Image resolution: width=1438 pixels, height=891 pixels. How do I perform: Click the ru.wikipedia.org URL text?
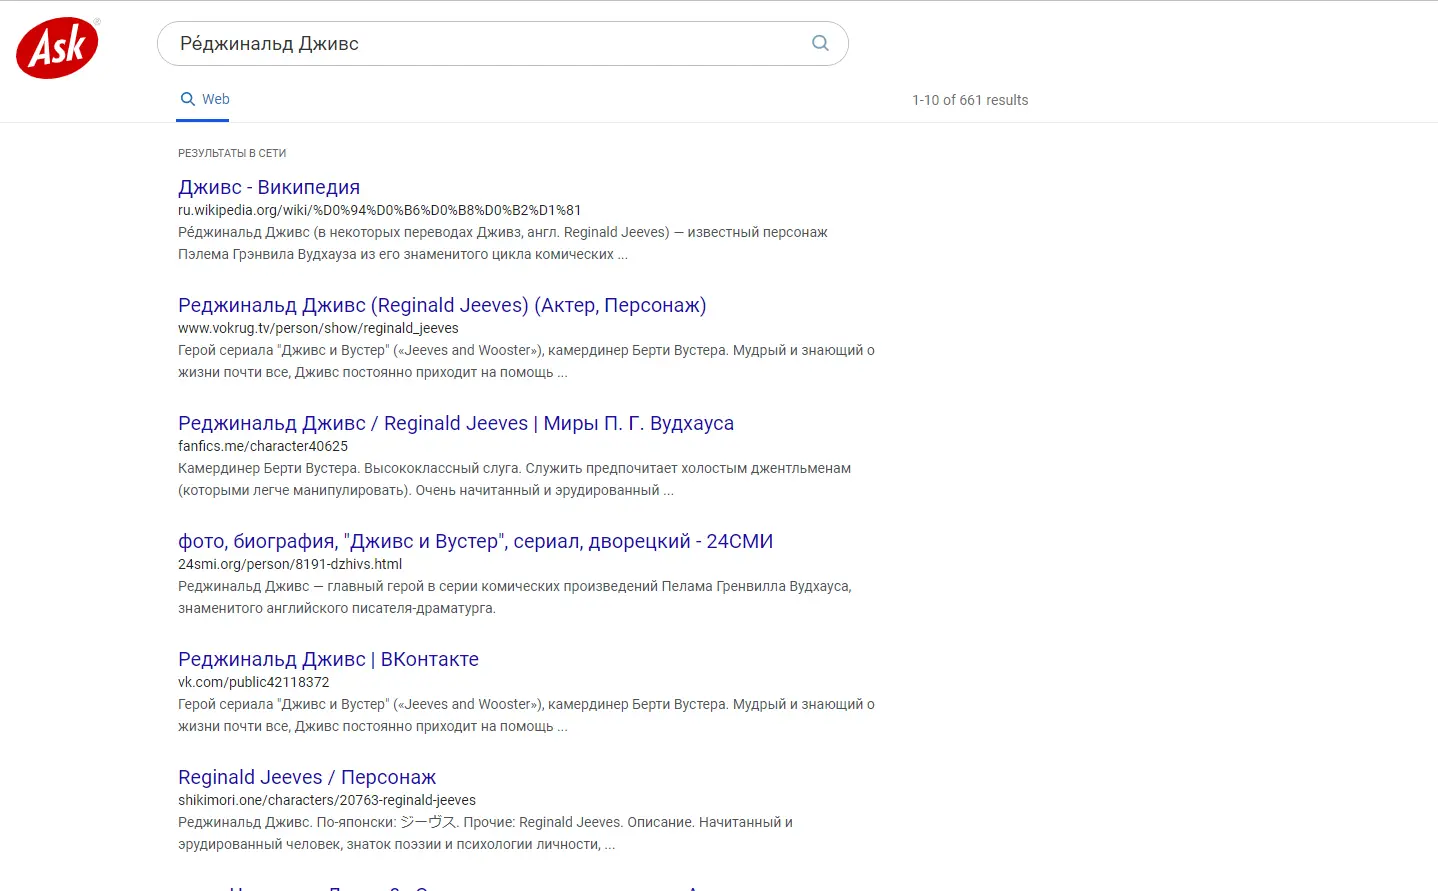380,210
